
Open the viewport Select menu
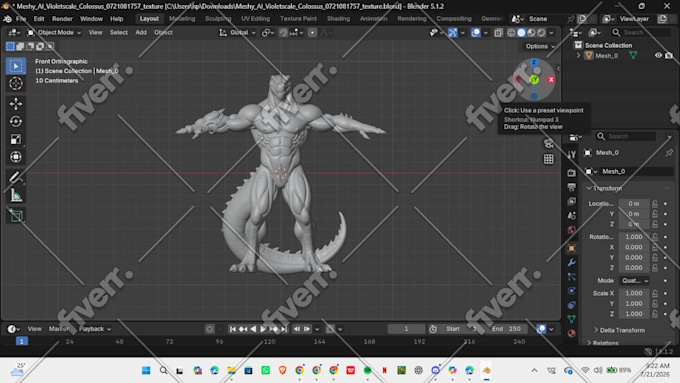point(118,33)
